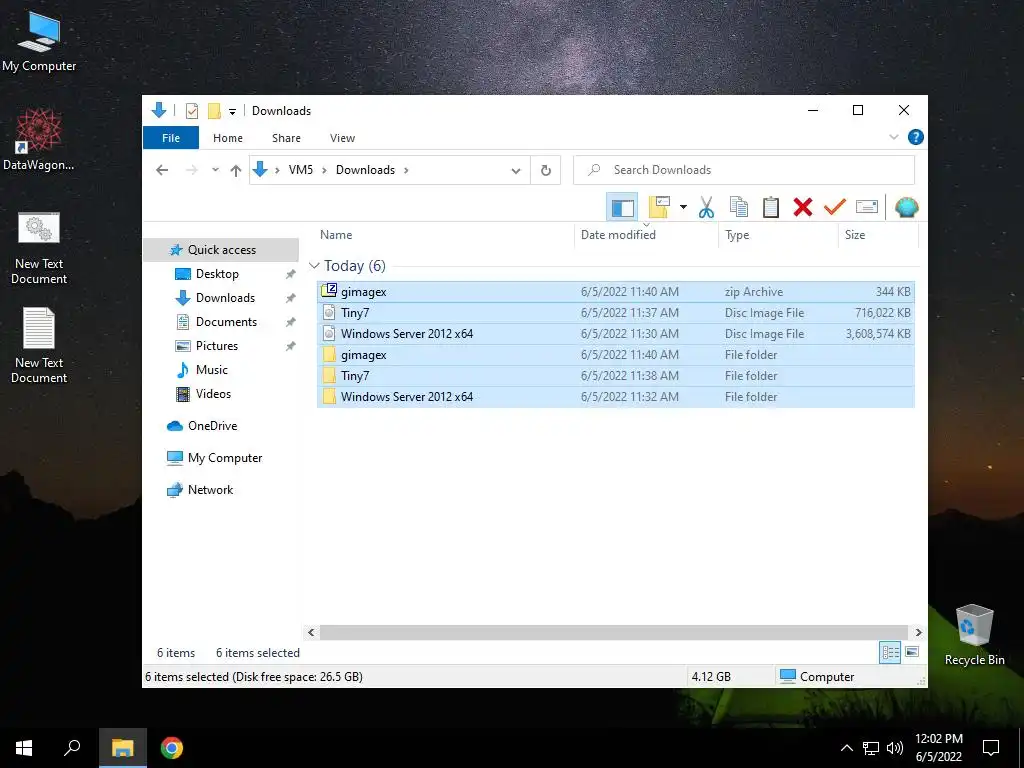
Task: Click the red X Delete icon
Action: 803,207
